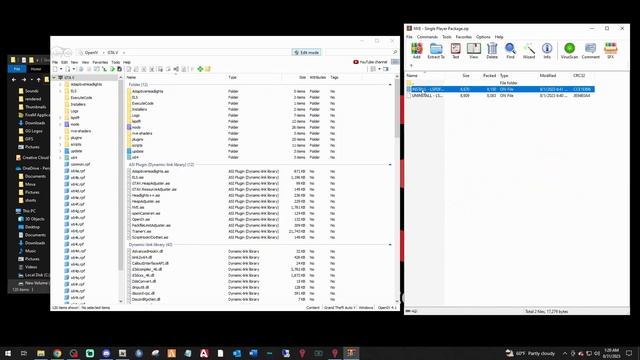Click the search magnifier icon in OpenIV
Screen dimensions: 640x360
coord(395,52)
